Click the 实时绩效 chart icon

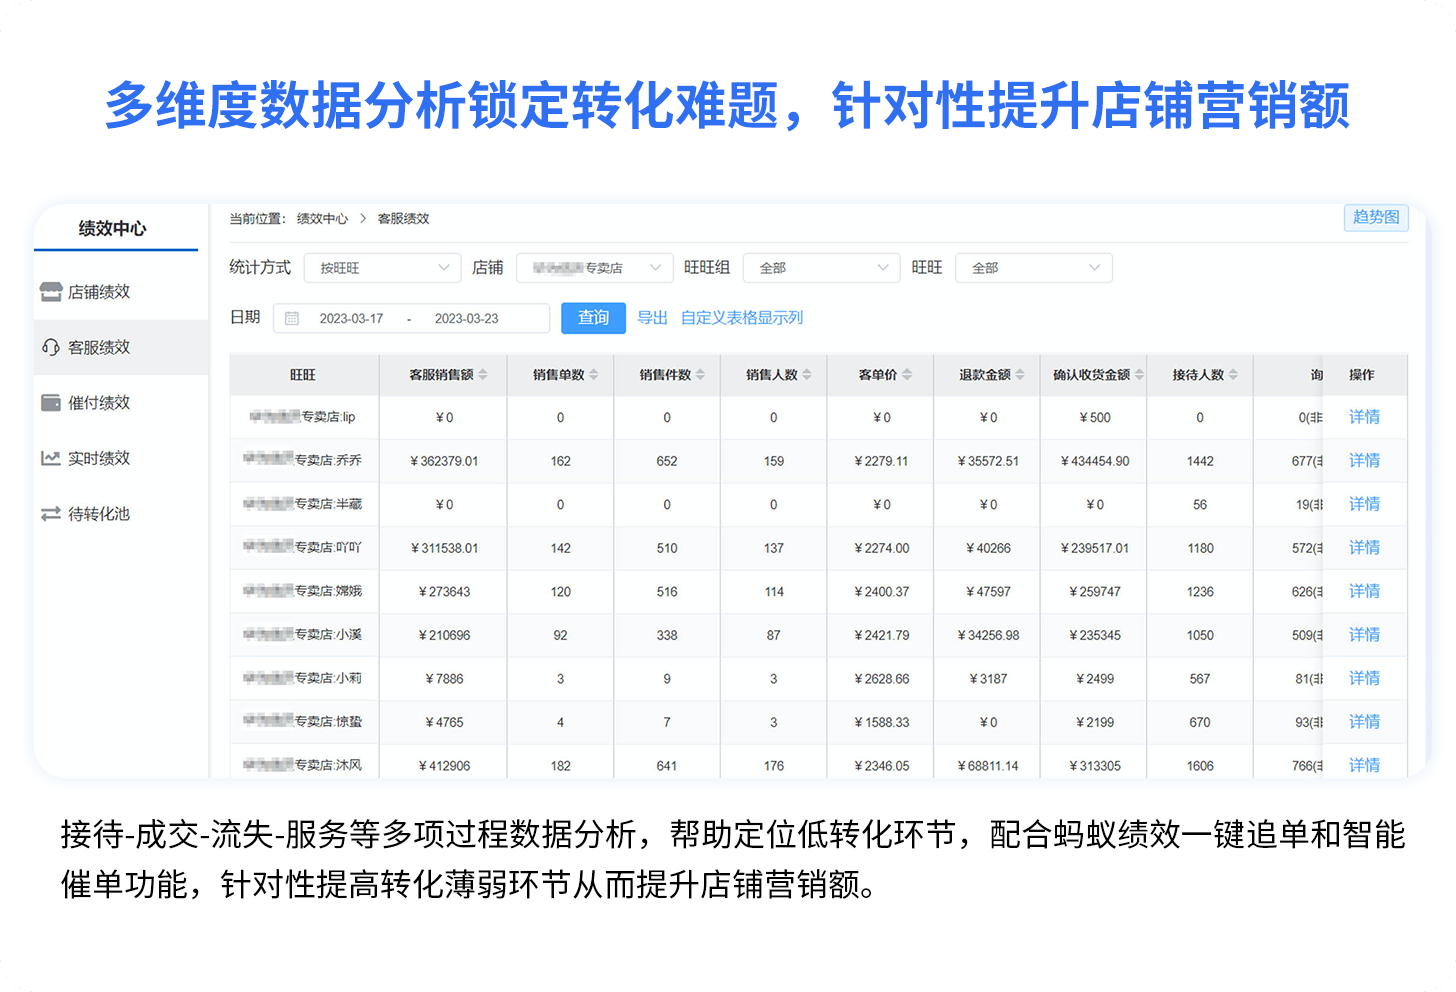click(x=51, y=458)
